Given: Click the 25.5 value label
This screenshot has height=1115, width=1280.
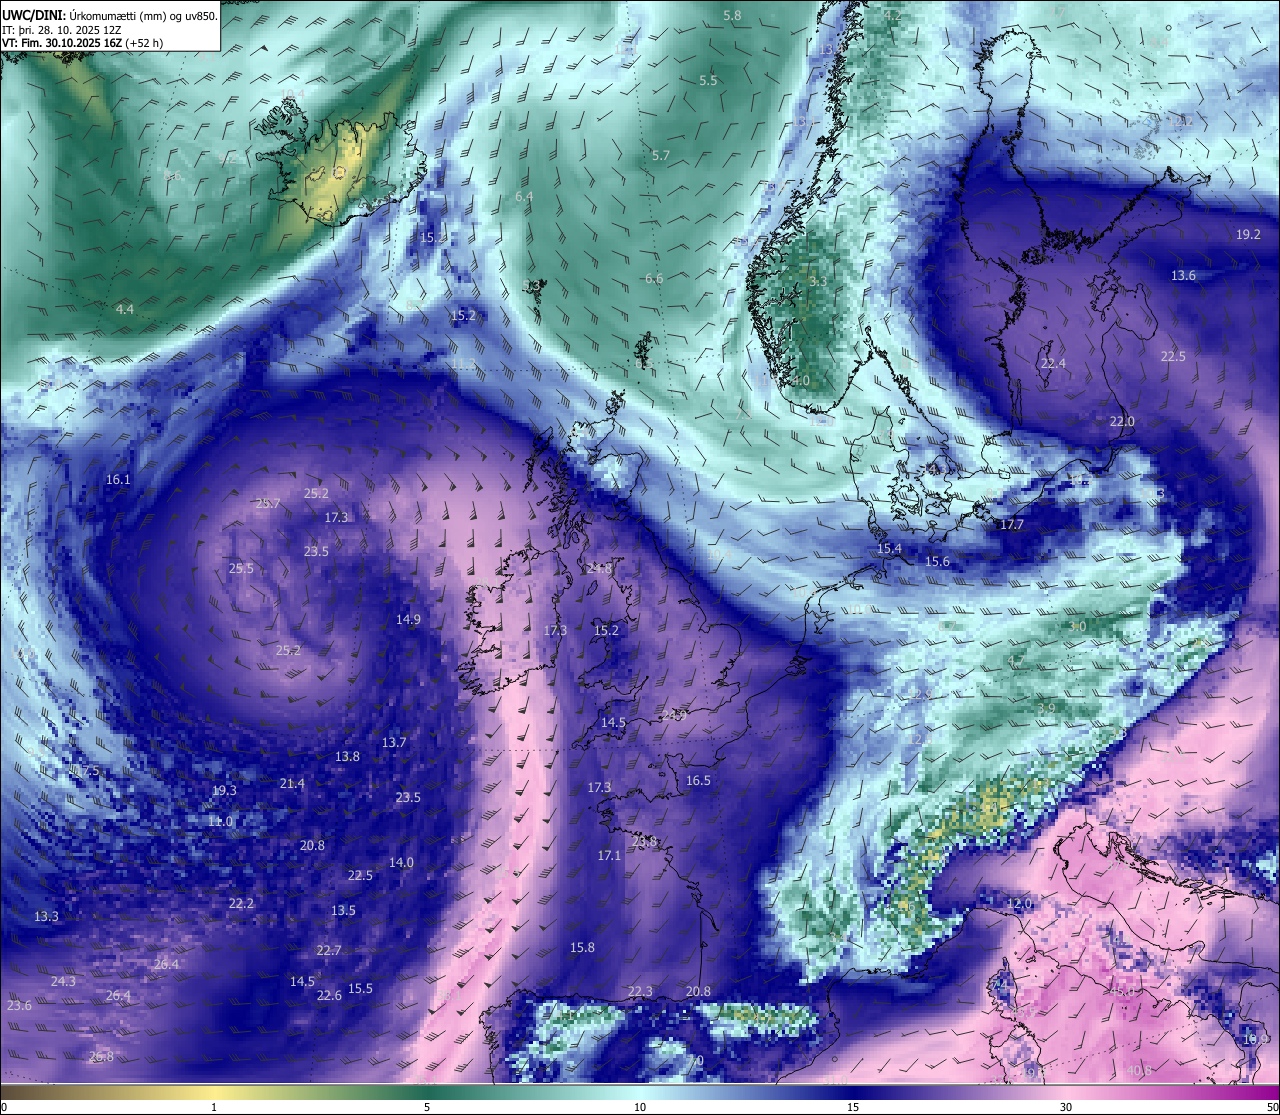Looking at the screenshot, I should click(x=241, y=569).
